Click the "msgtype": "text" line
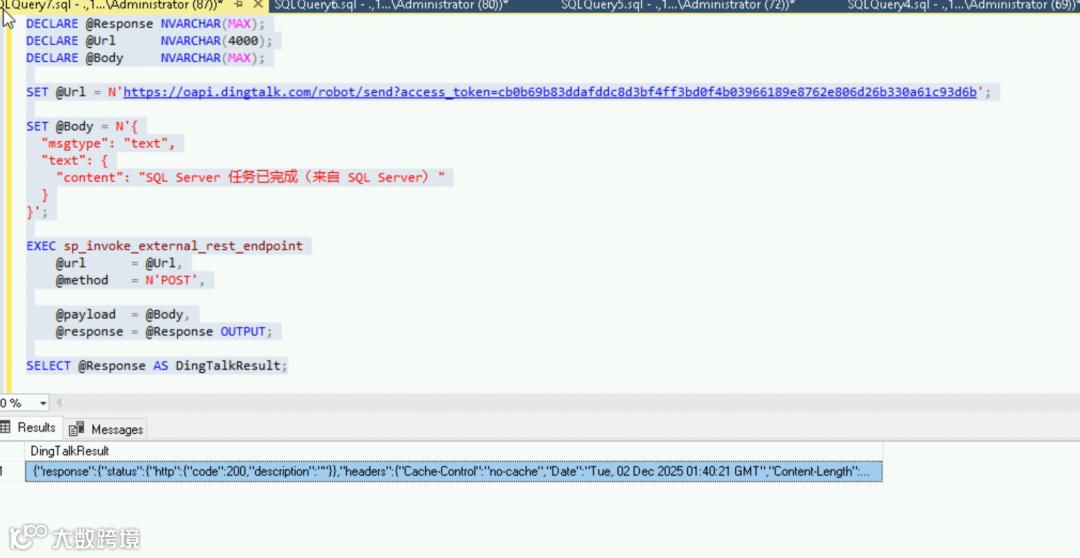This screenshot has height=558, width=1080. pos(109,144)
